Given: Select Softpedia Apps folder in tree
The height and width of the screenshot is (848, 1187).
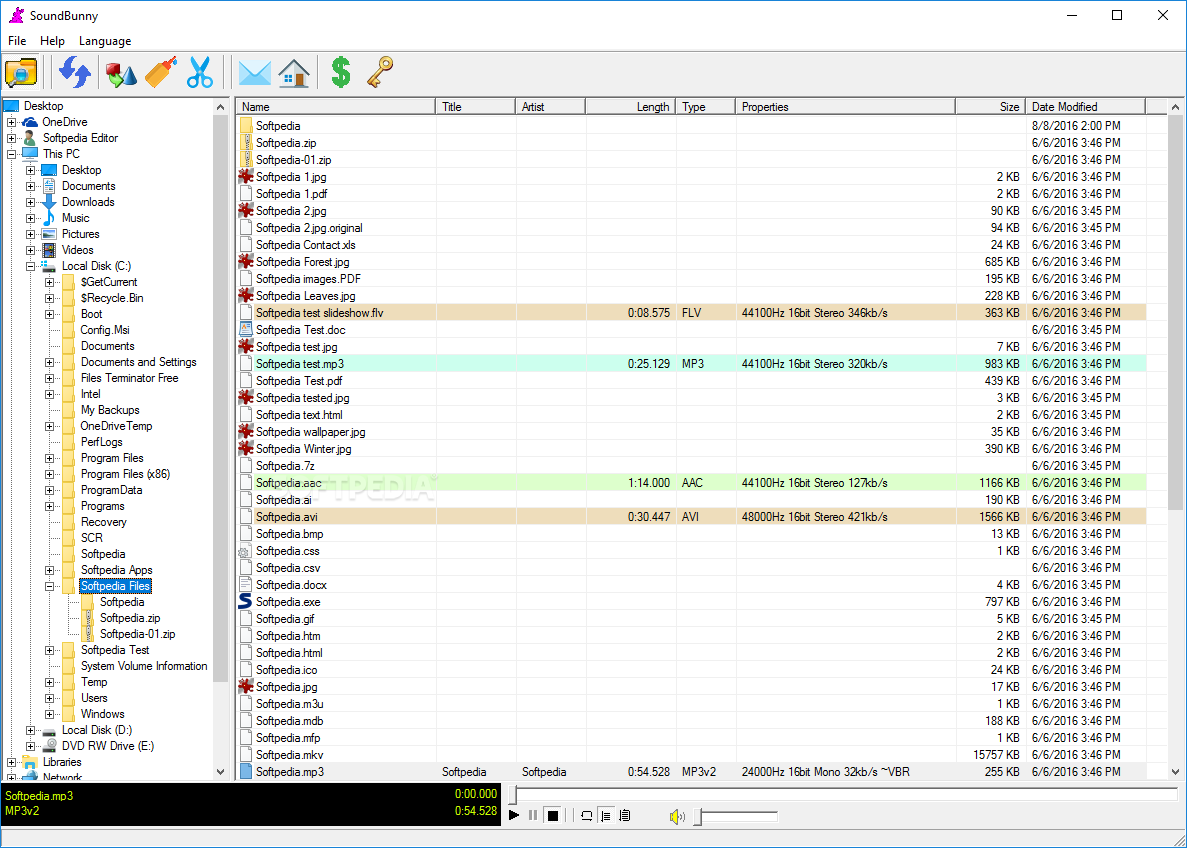Looking at the screenshot, I should (117, 570).
